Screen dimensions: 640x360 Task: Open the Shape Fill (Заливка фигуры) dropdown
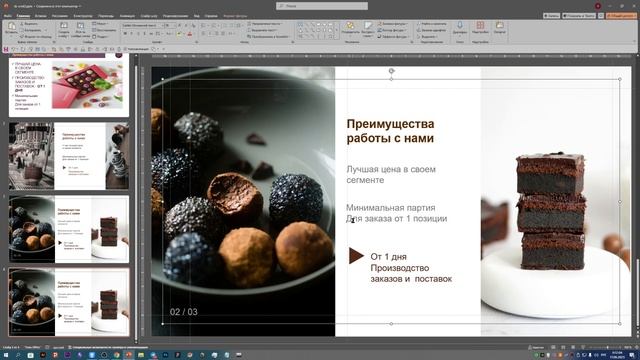point(392,24)
